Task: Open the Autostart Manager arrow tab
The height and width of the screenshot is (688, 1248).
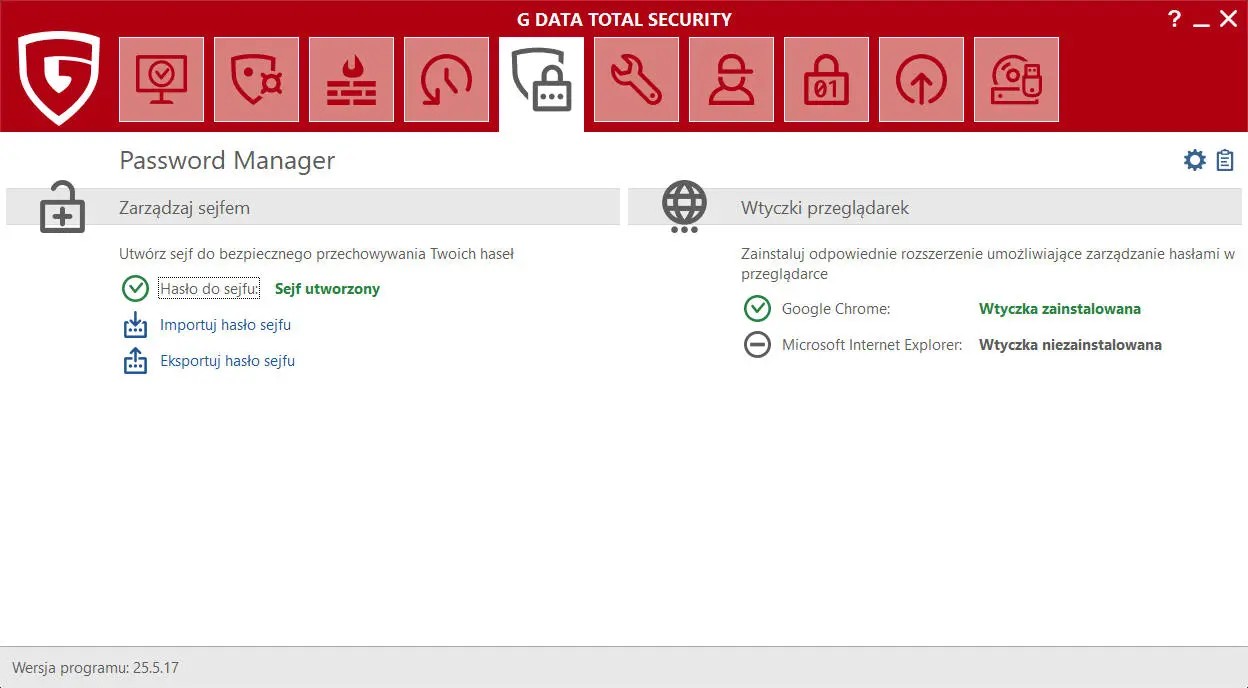Action: coord(921,80)
